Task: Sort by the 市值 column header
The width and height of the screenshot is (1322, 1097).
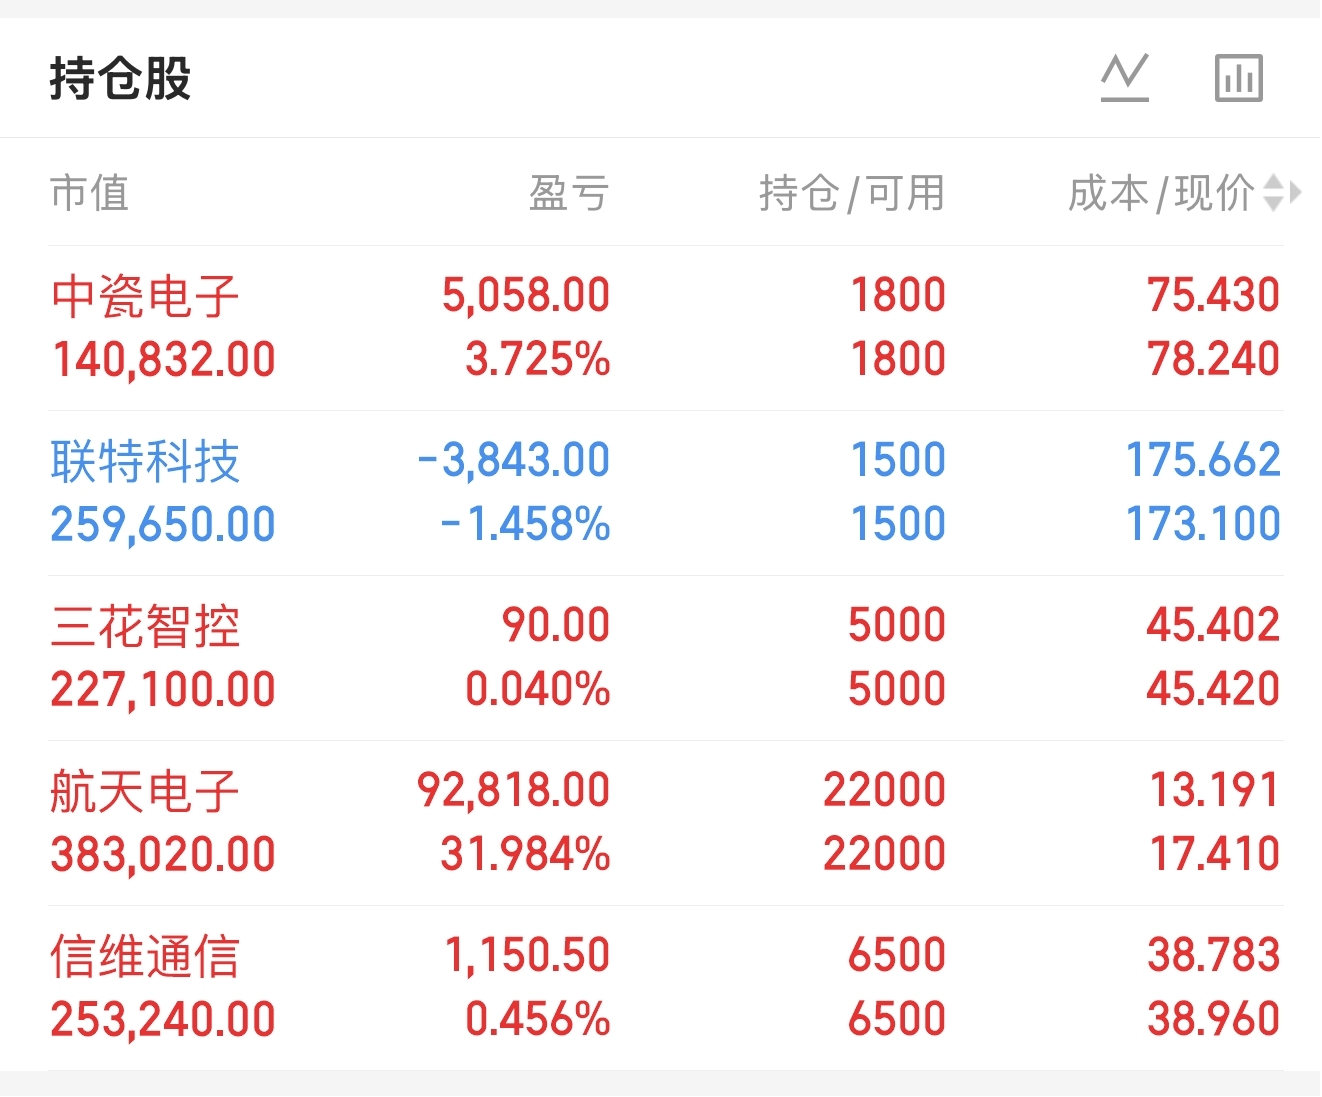Action: pos(90,193)
